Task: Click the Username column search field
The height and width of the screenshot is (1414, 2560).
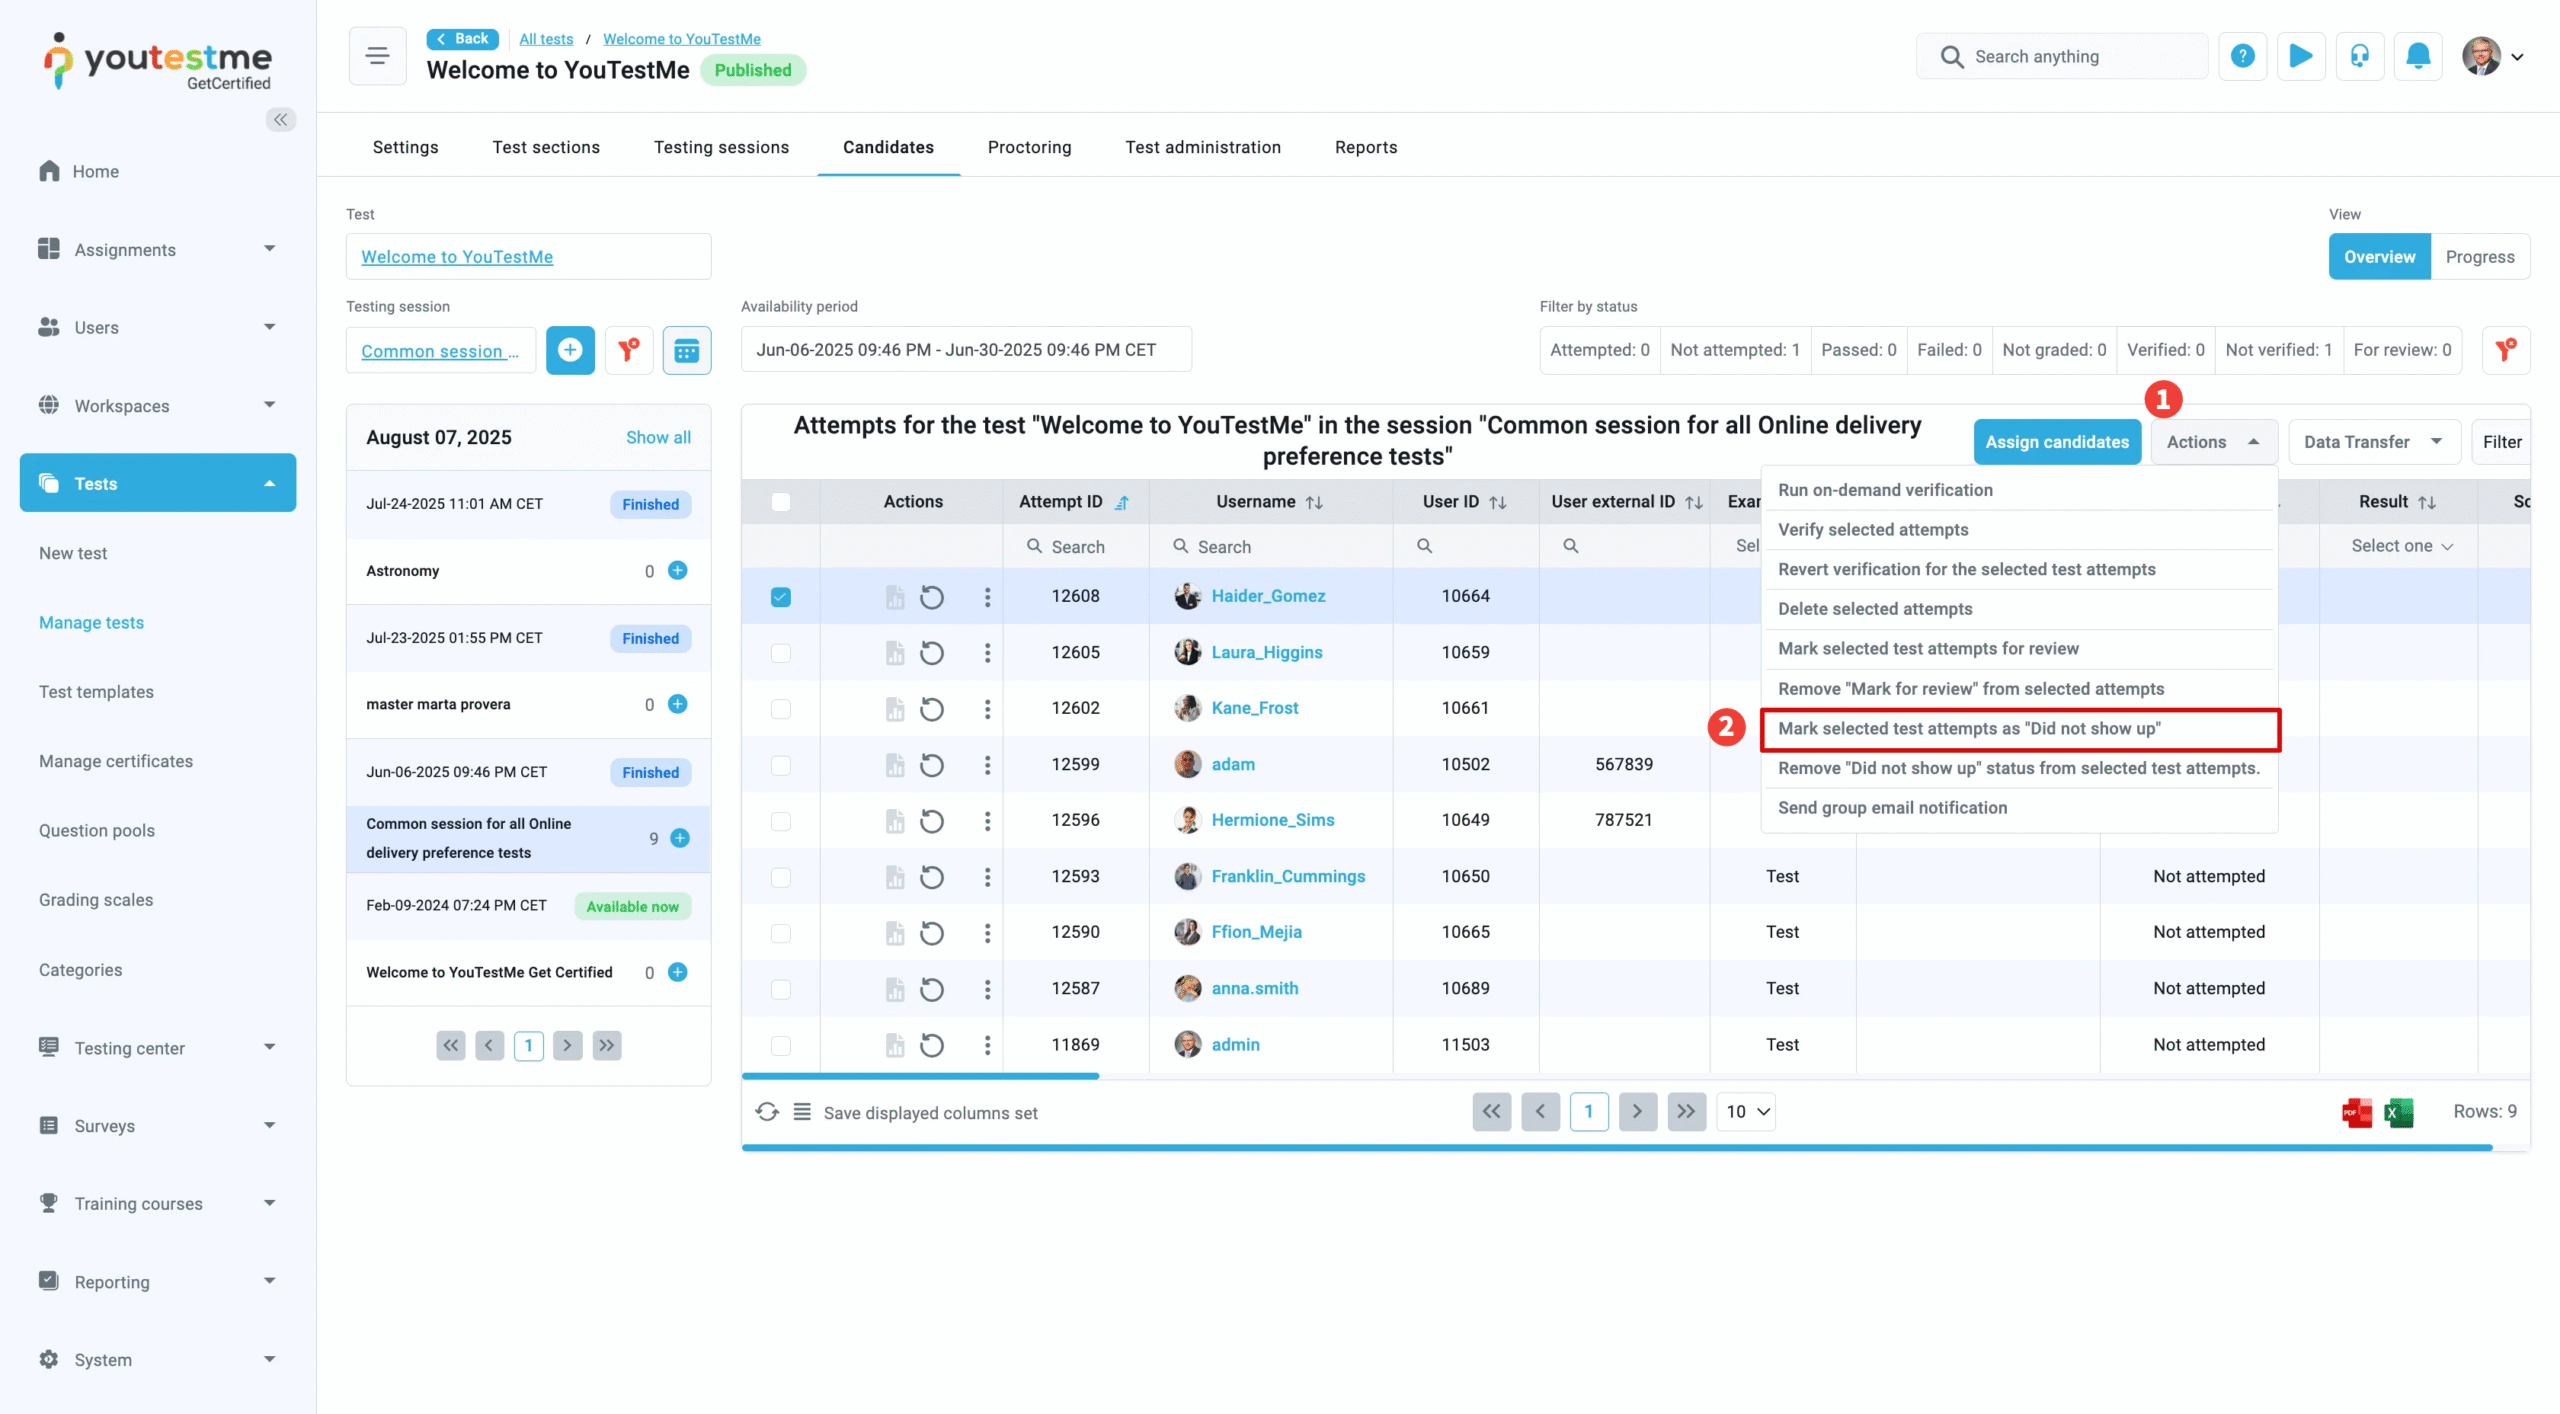Action: 1270,547
